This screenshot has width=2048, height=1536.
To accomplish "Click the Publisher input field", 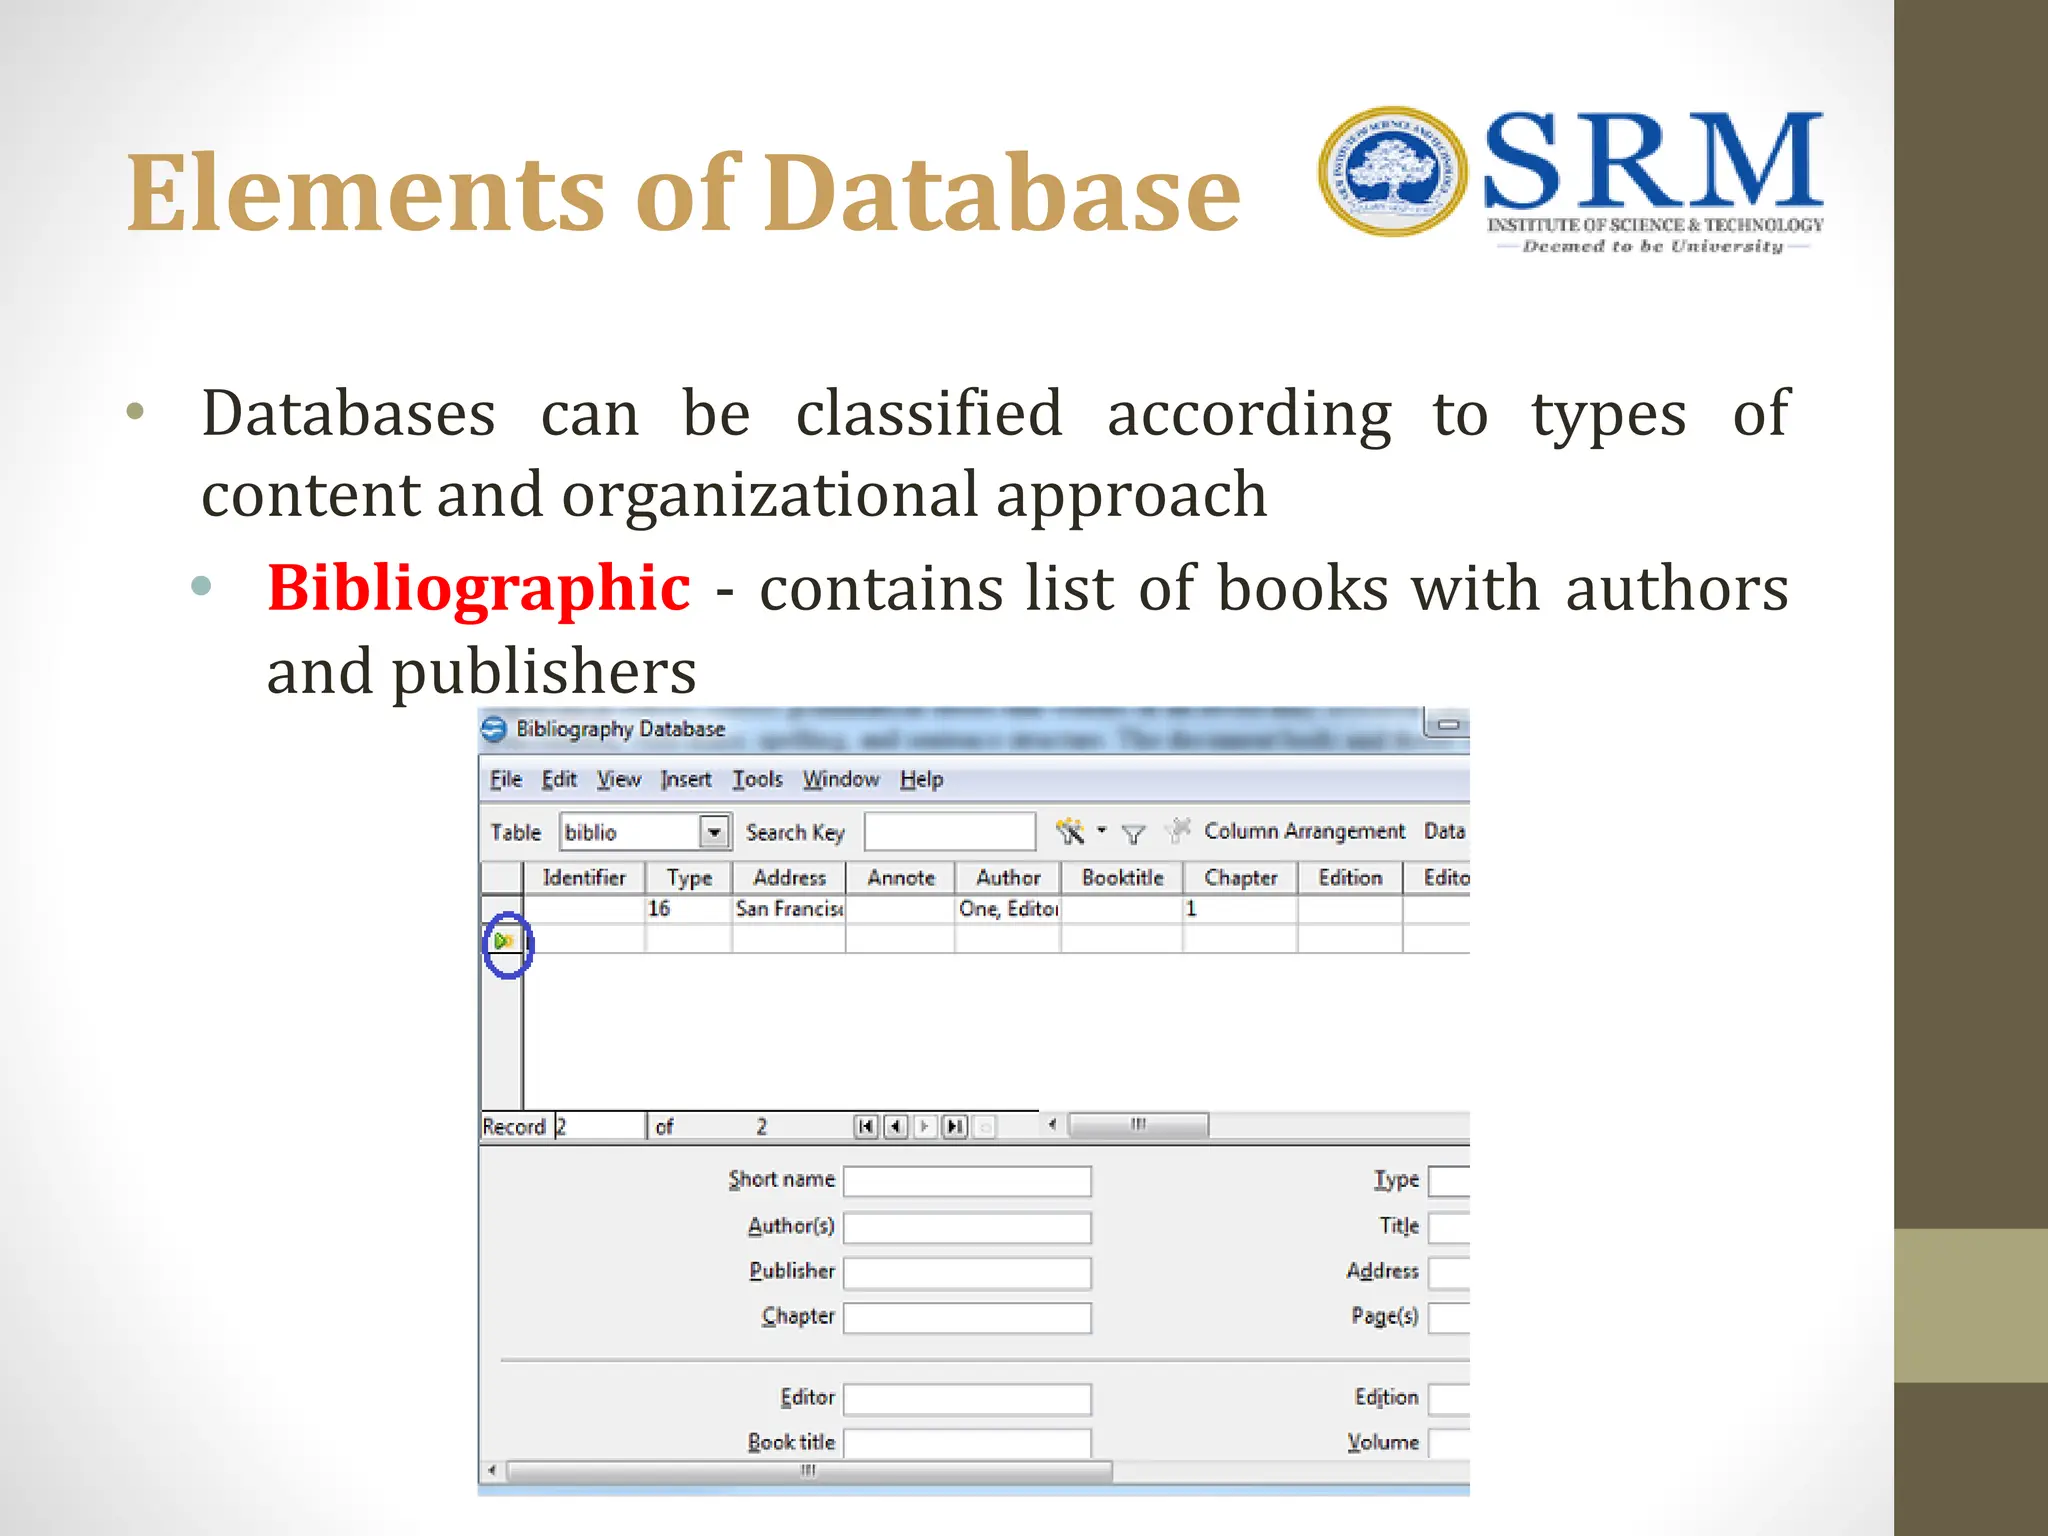I will click(x=967, y=1272).
